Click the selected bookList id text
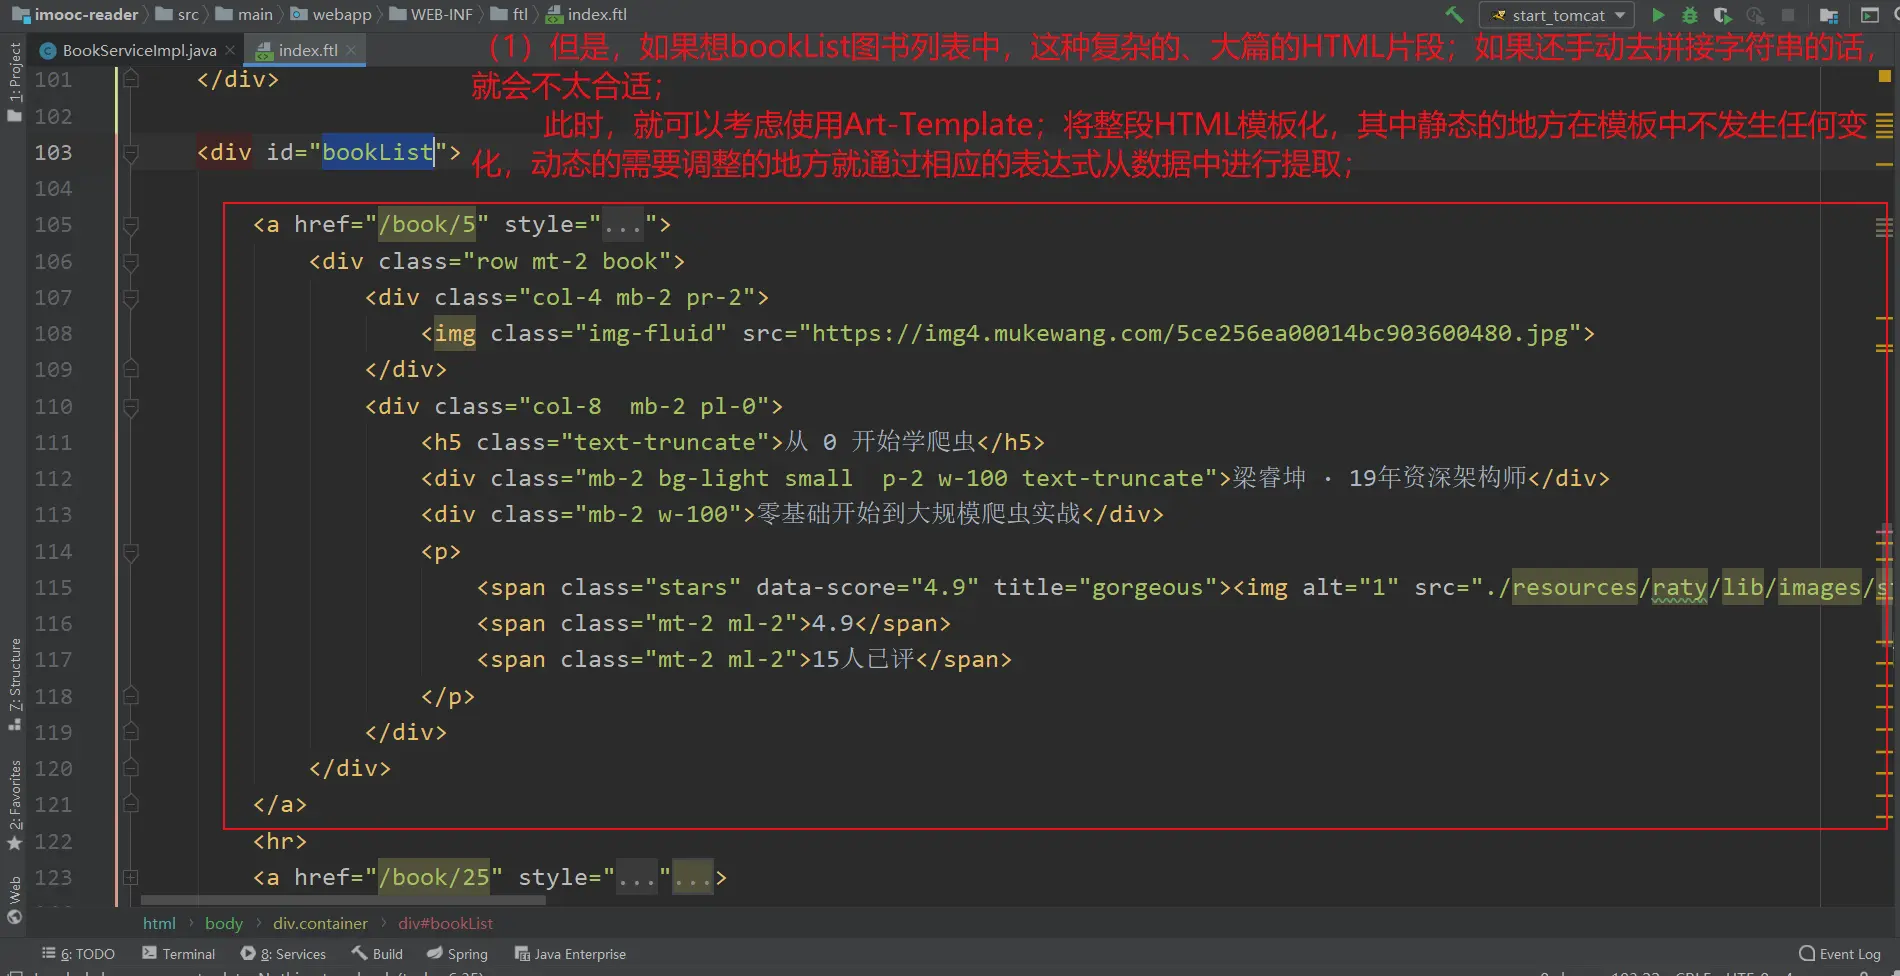1900x976 pixels. coord(377,153)
